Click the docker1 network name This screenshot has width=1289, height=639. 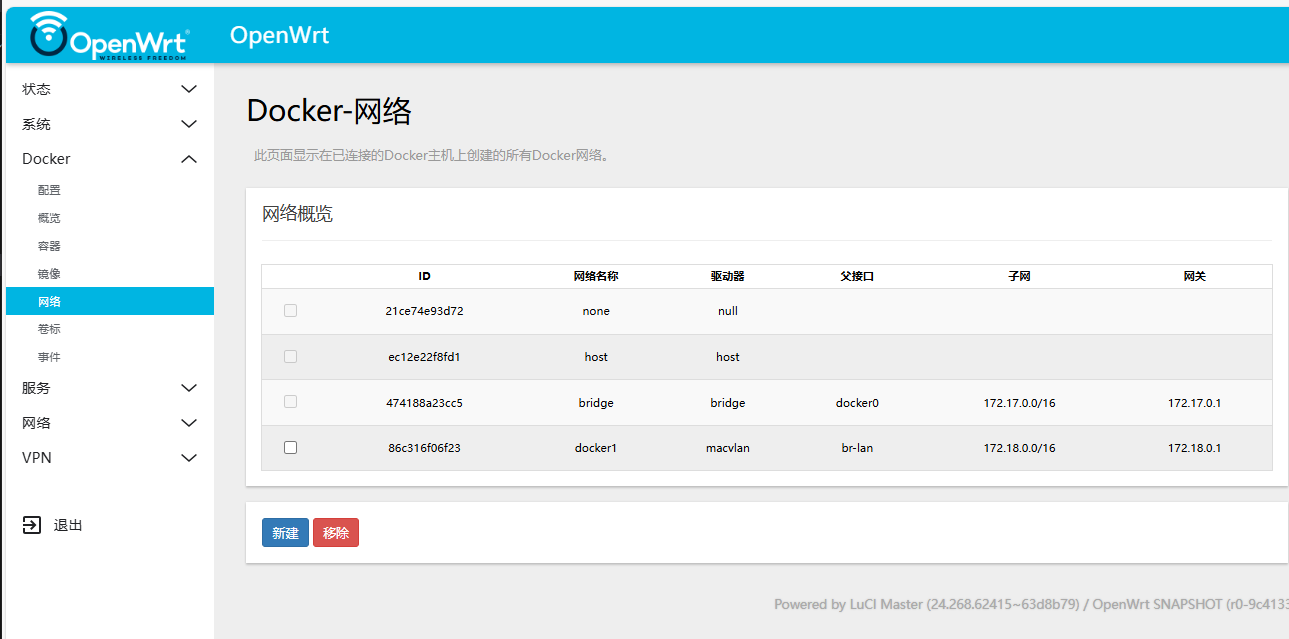tap(596, 448)
